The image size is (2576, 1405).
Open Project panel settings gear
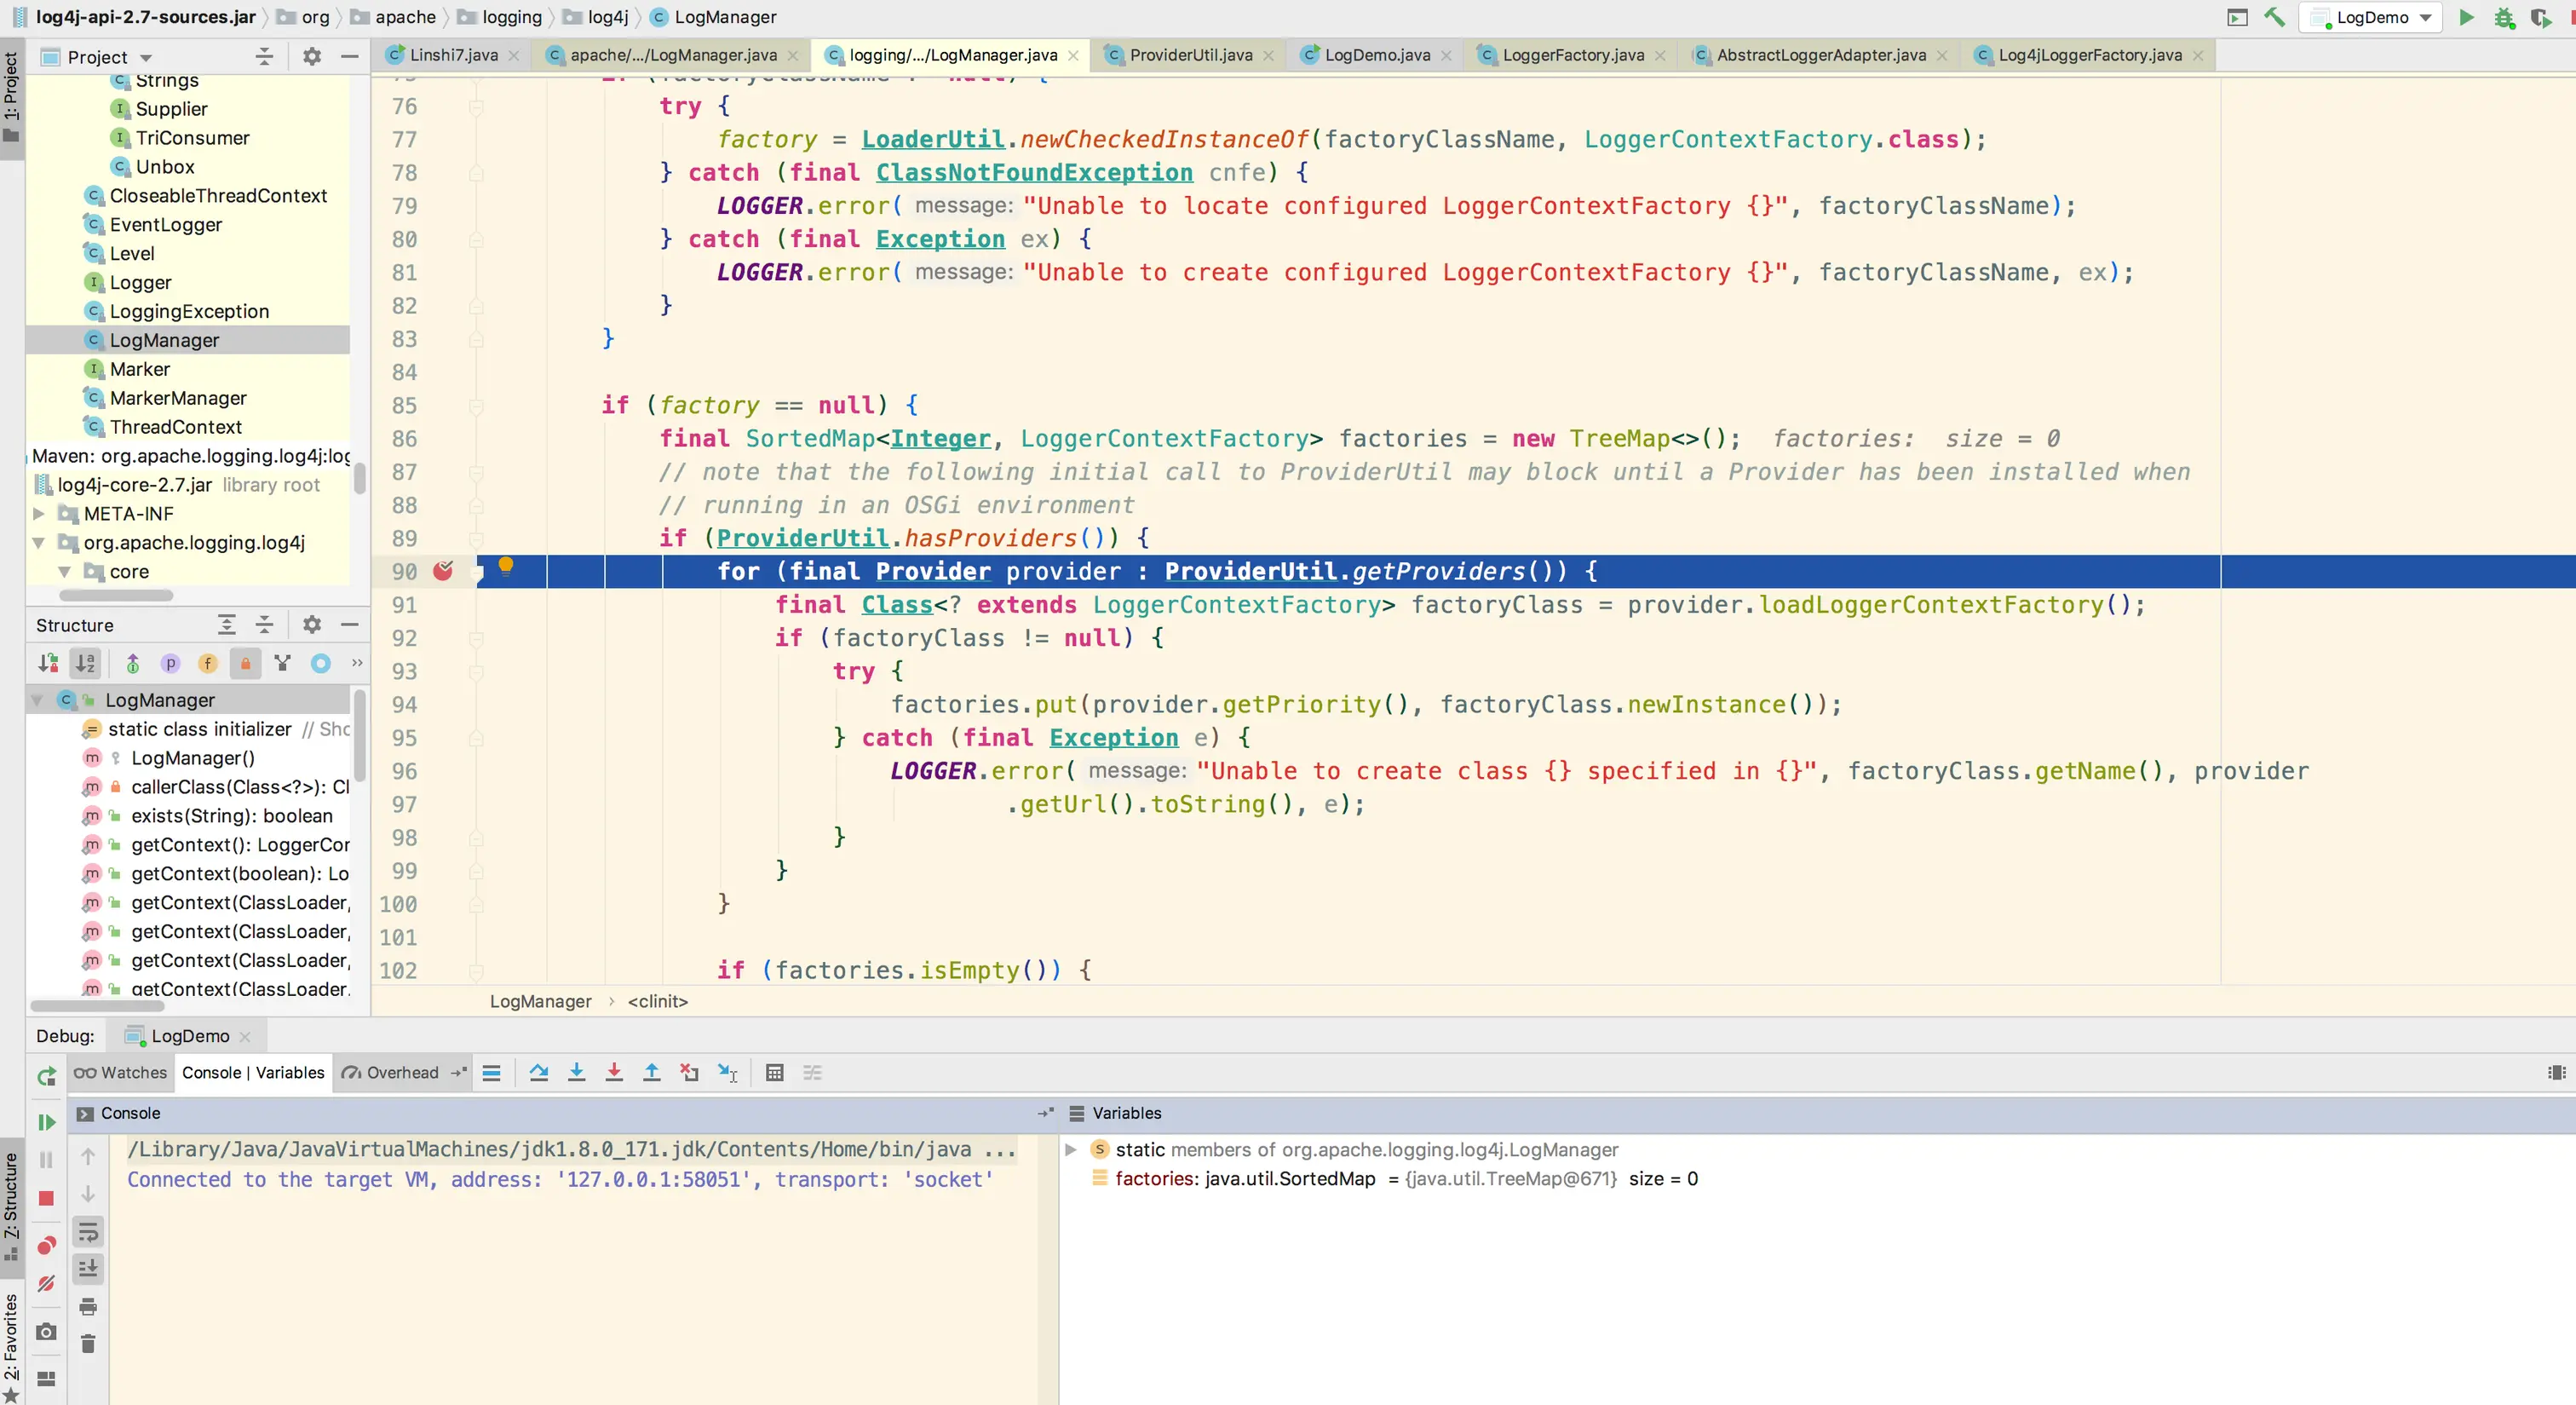tap(312, 57)
